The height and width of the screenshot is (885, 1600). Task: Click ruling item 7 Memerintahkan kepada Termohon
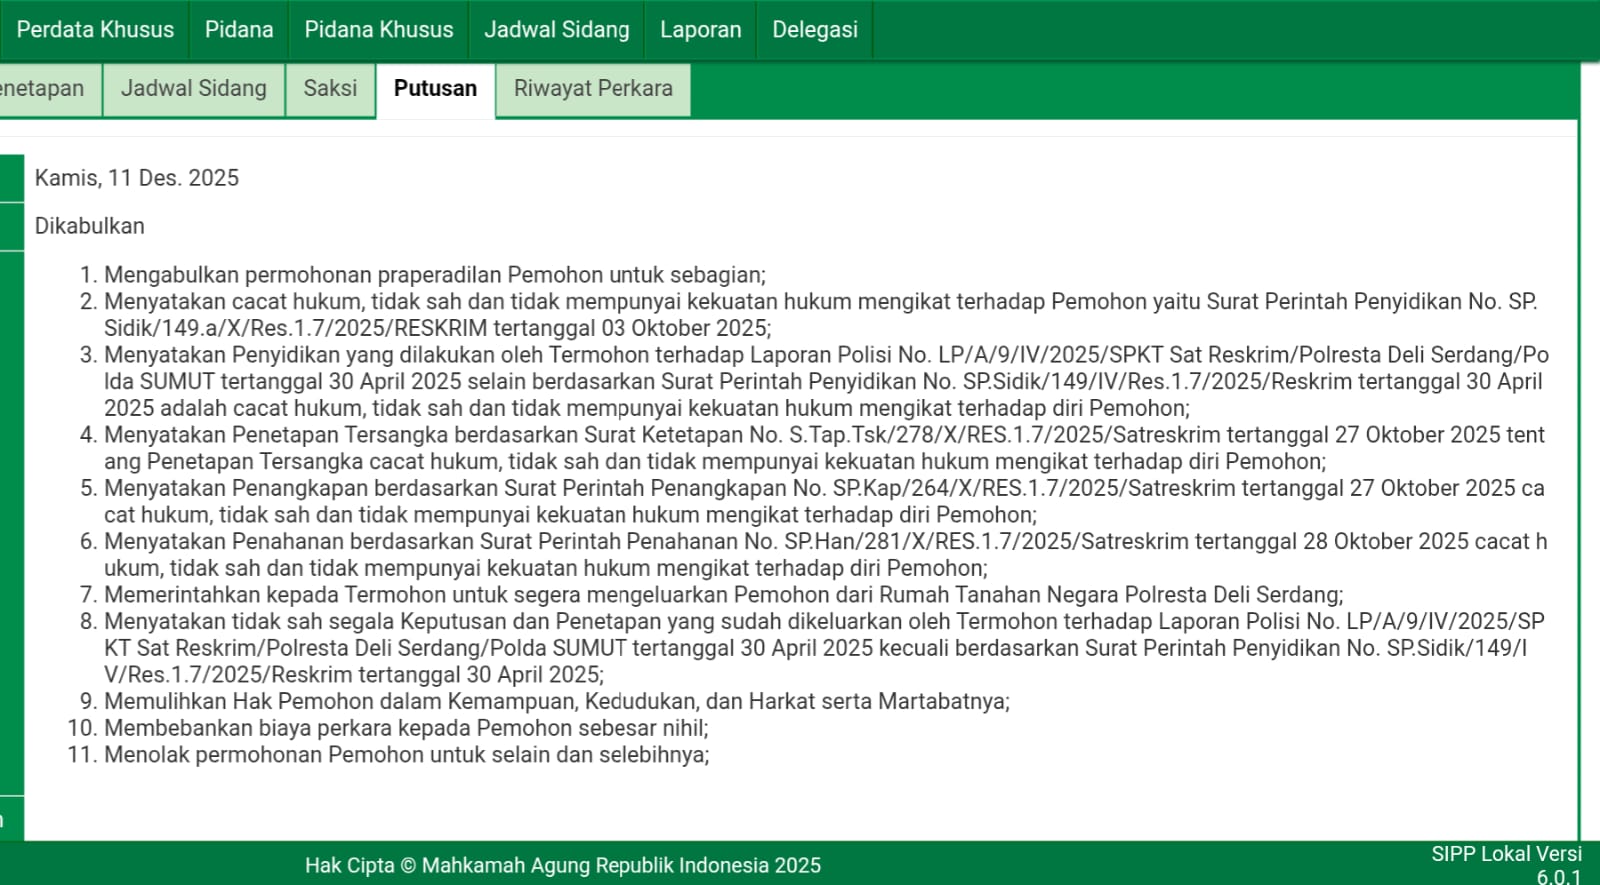[723, 595]
